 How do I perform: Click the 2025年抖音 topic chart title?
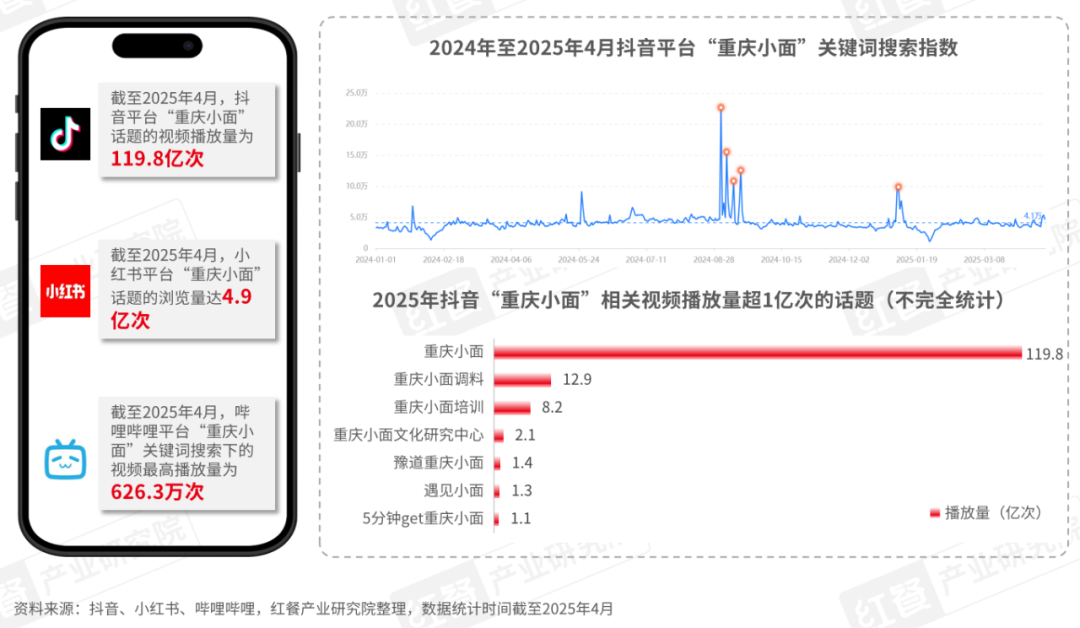coord(689,300)
